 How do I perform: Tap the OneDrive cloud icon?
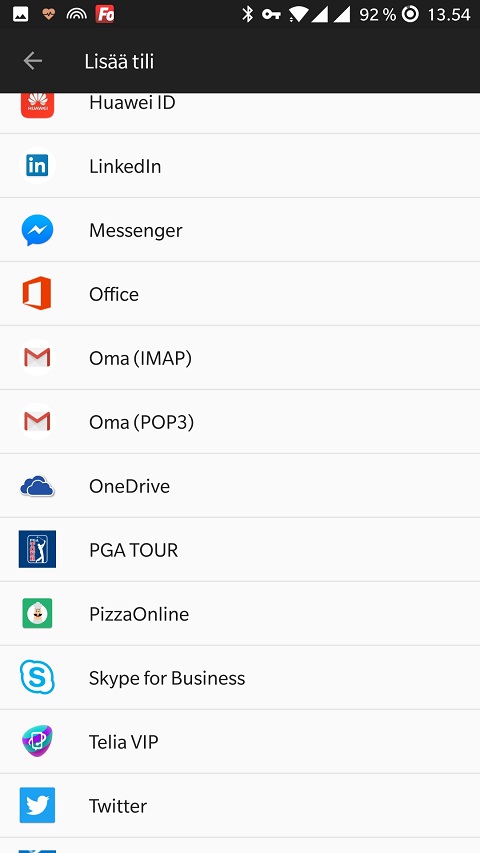click(x=37, y=486)
